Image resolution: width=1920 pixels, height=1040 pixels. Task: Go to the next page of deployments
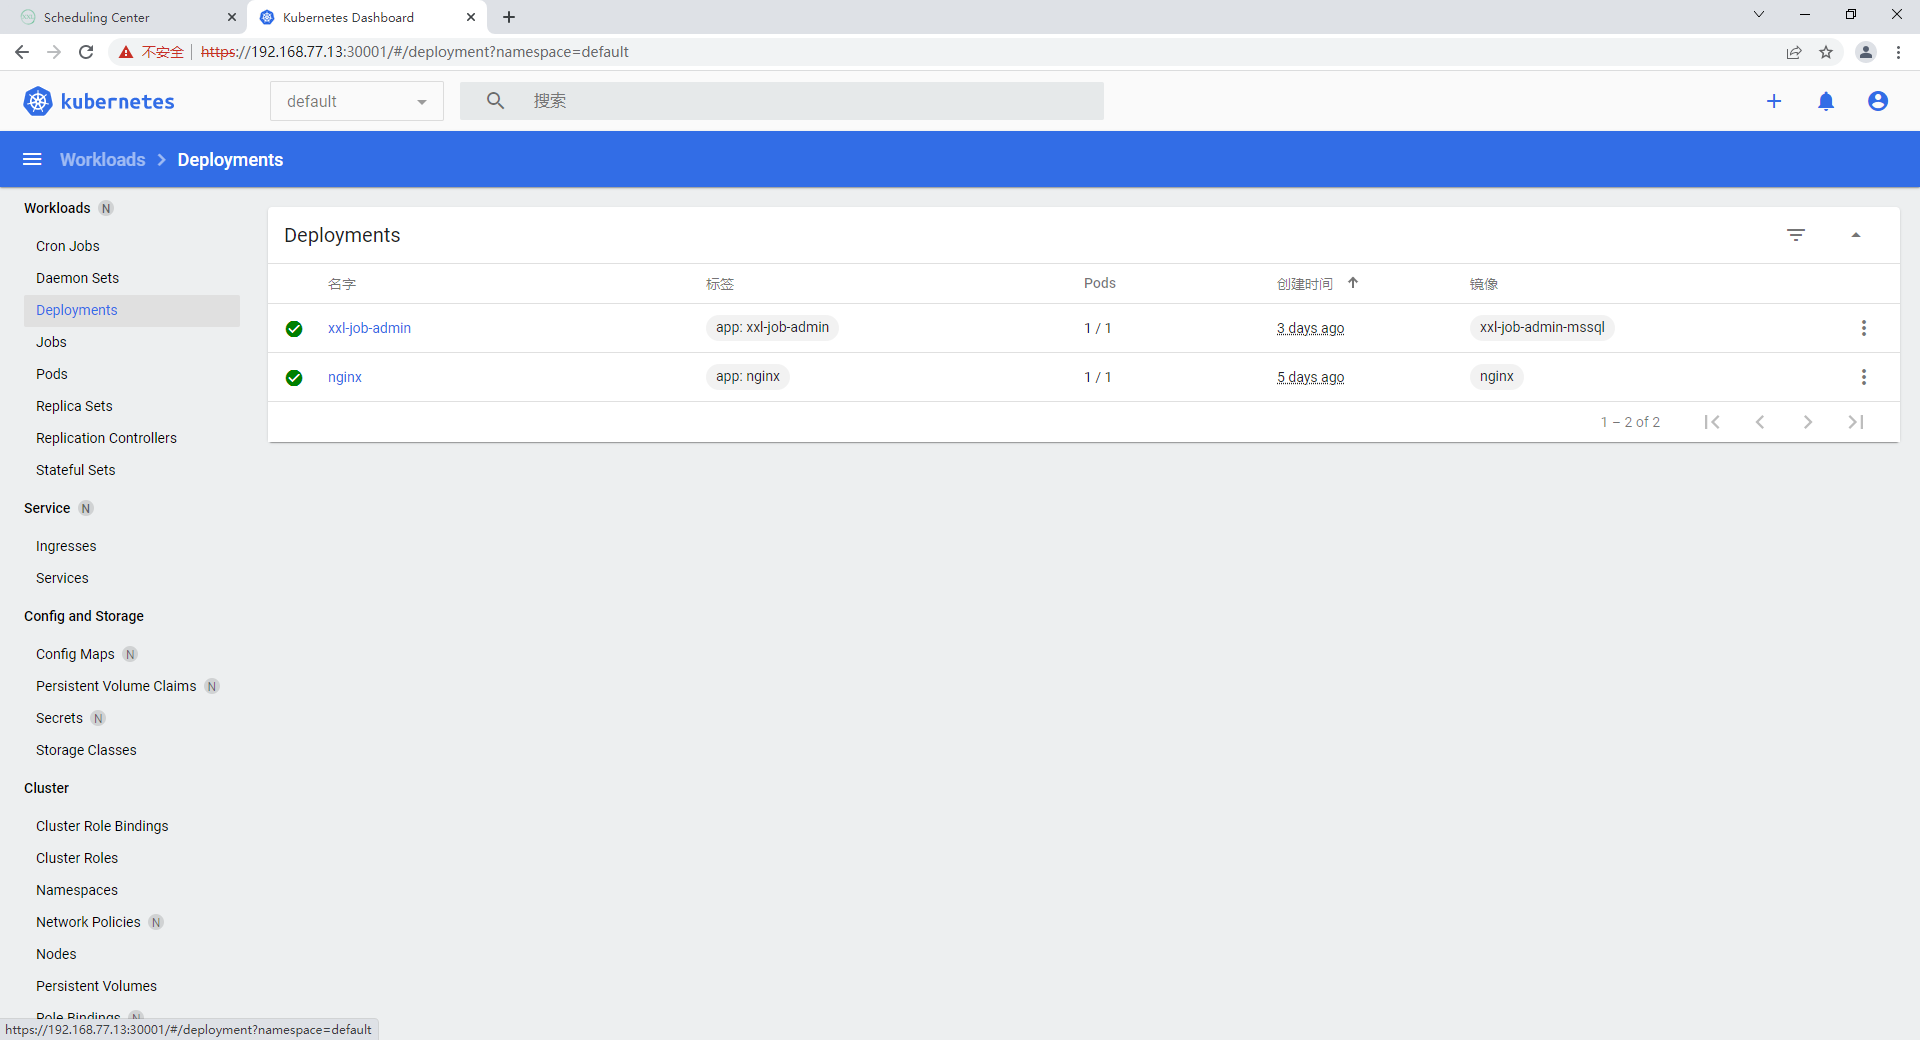click(1808, 422)
